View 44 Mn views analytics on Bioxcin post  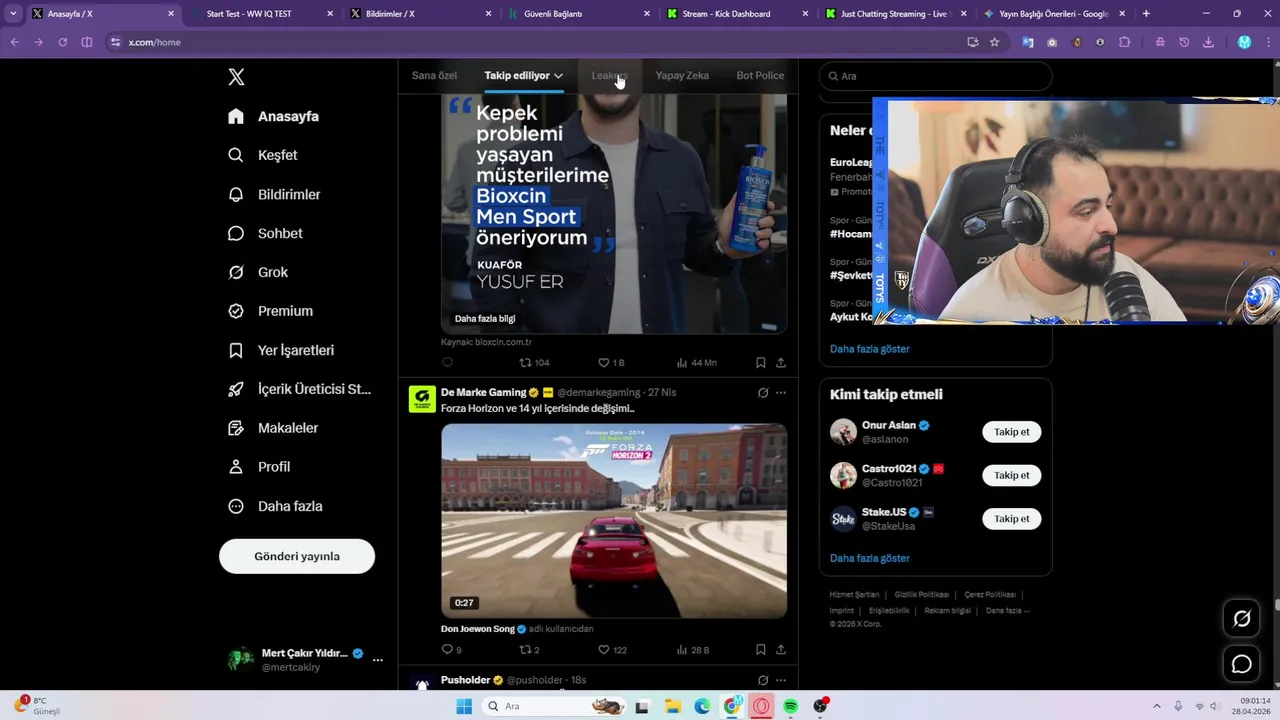point(697,362)
